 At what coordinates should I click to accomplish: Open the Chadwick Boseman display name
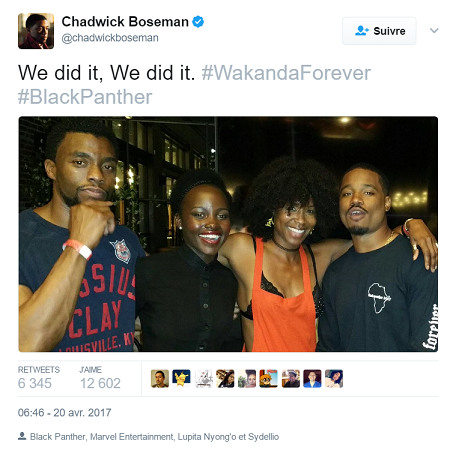pos(125,22)
